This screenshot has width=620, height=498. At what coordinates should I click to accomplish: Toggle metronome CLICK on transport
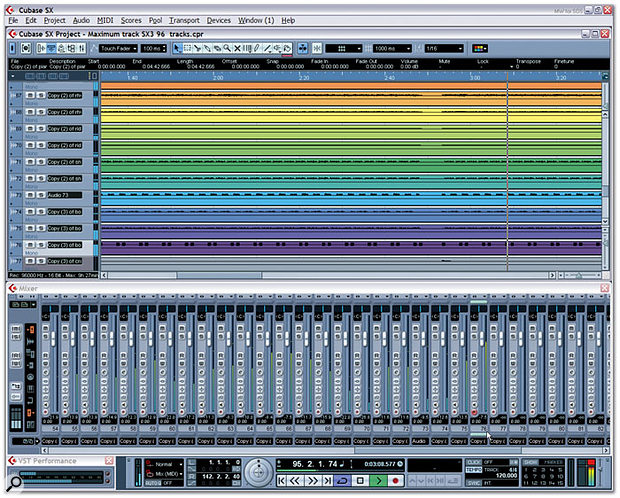[x=474, y=462]
